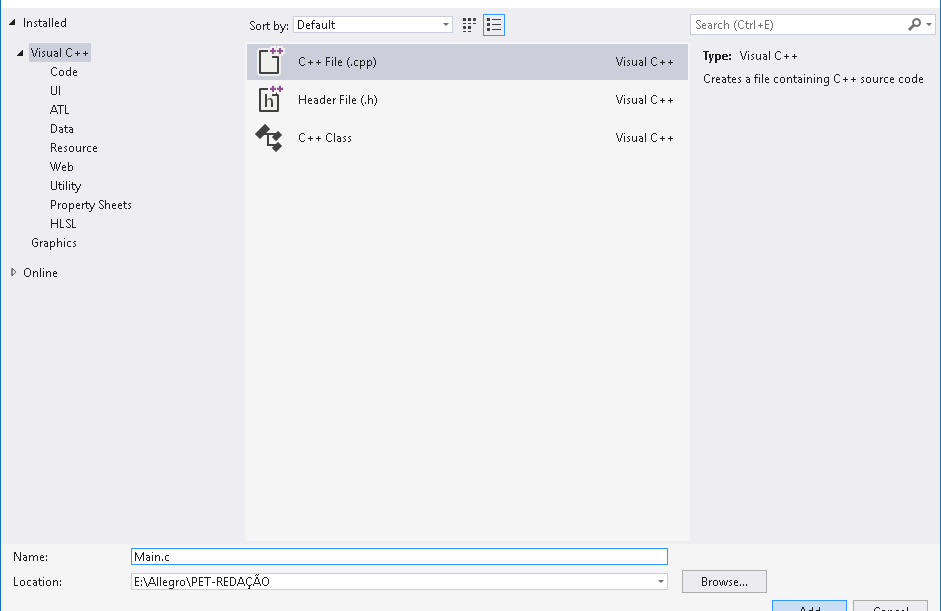Select the Graphics category
Image resolution: width=941 pixels, height=611 pixels.
[54, 243]
